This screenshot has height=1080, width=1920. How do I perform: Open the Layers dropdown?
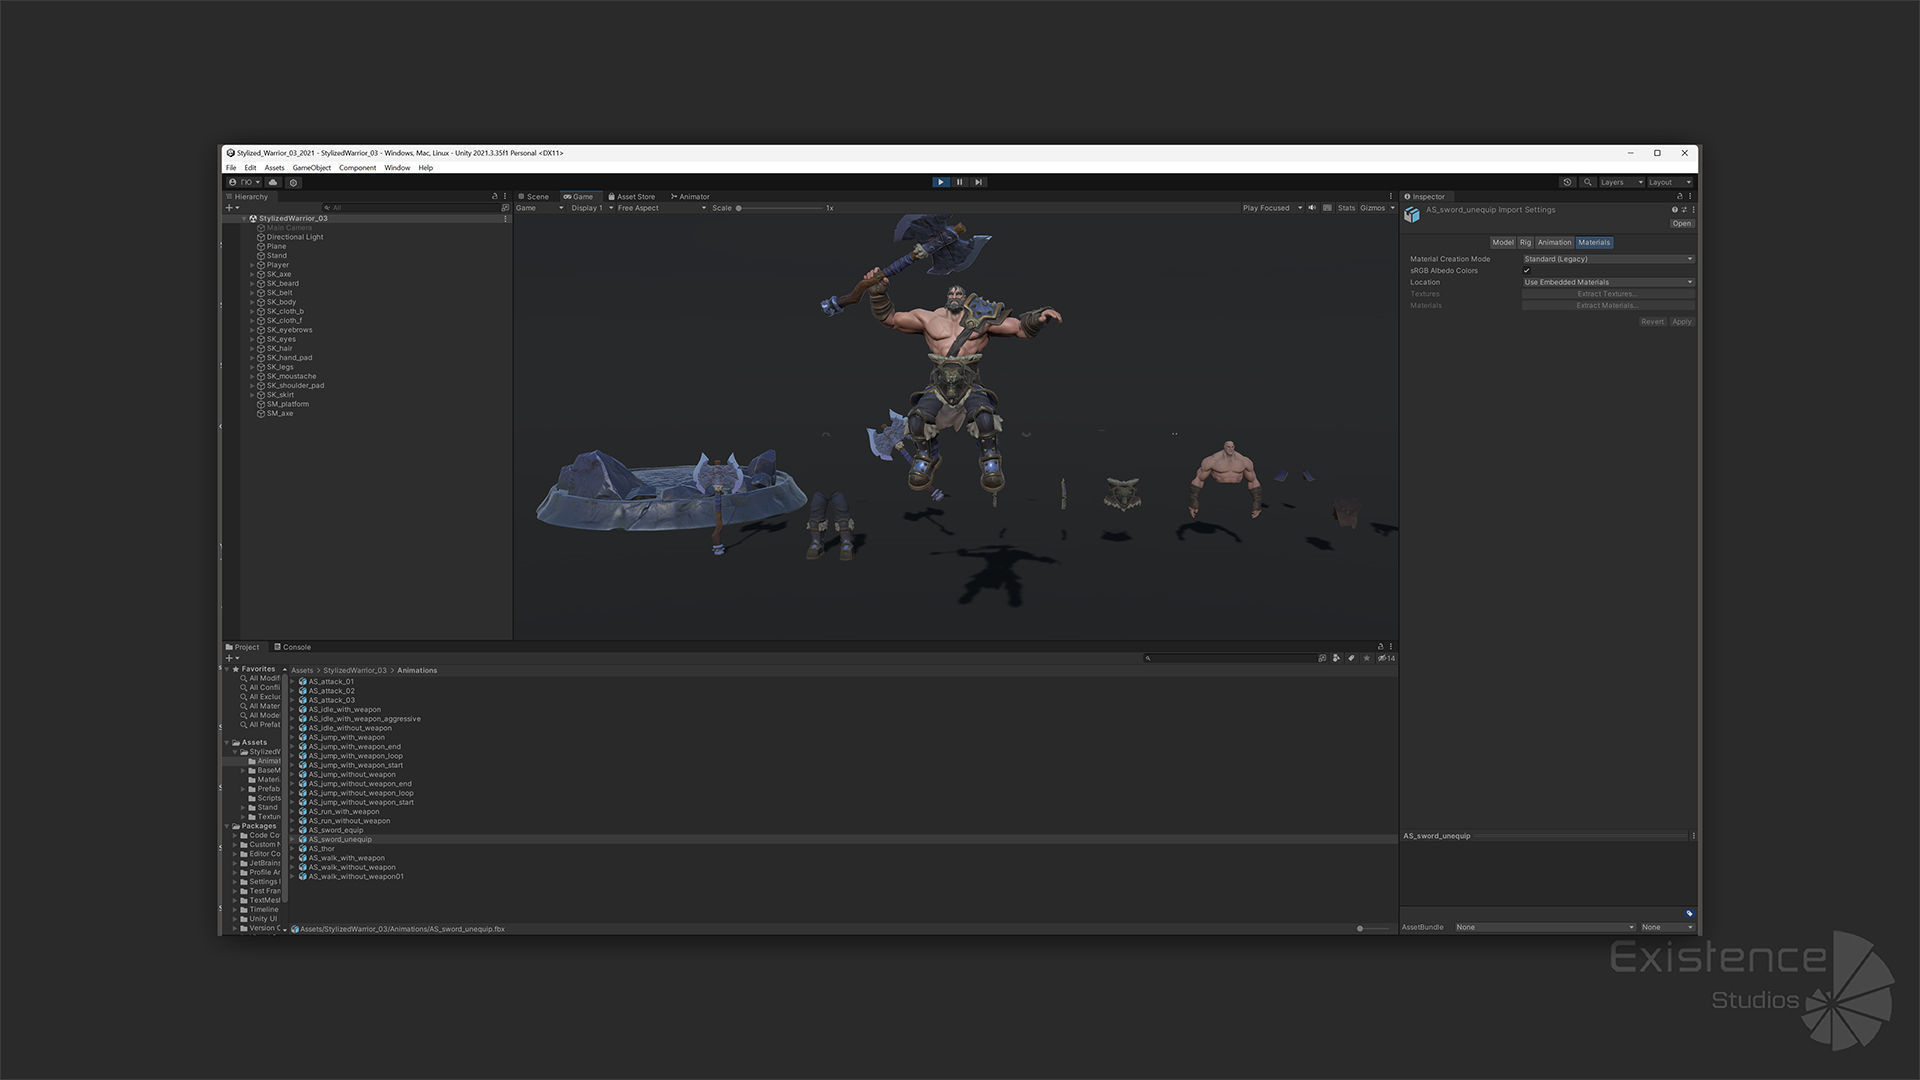pos(1621,182)
